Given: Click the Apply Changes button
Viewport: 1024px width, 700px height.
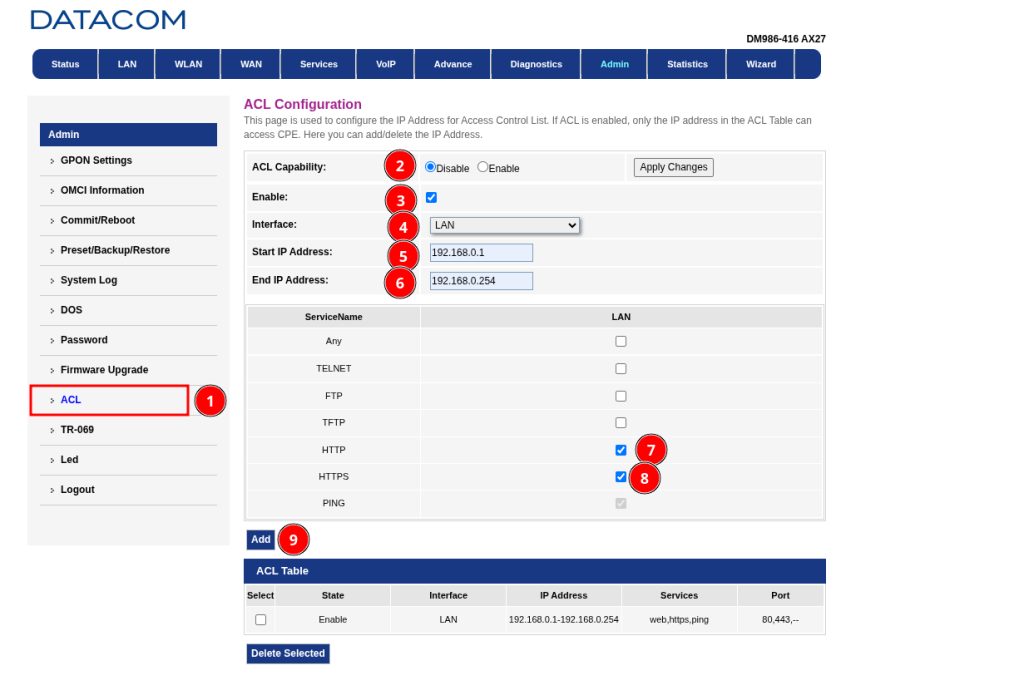Looking at the screenshot, I should [x=673, y=167].
